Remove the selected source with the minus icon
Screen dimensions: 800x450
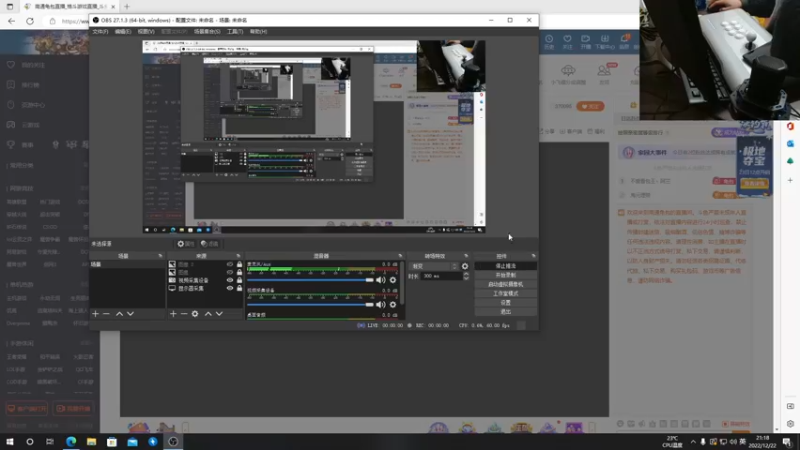[184, 314]
